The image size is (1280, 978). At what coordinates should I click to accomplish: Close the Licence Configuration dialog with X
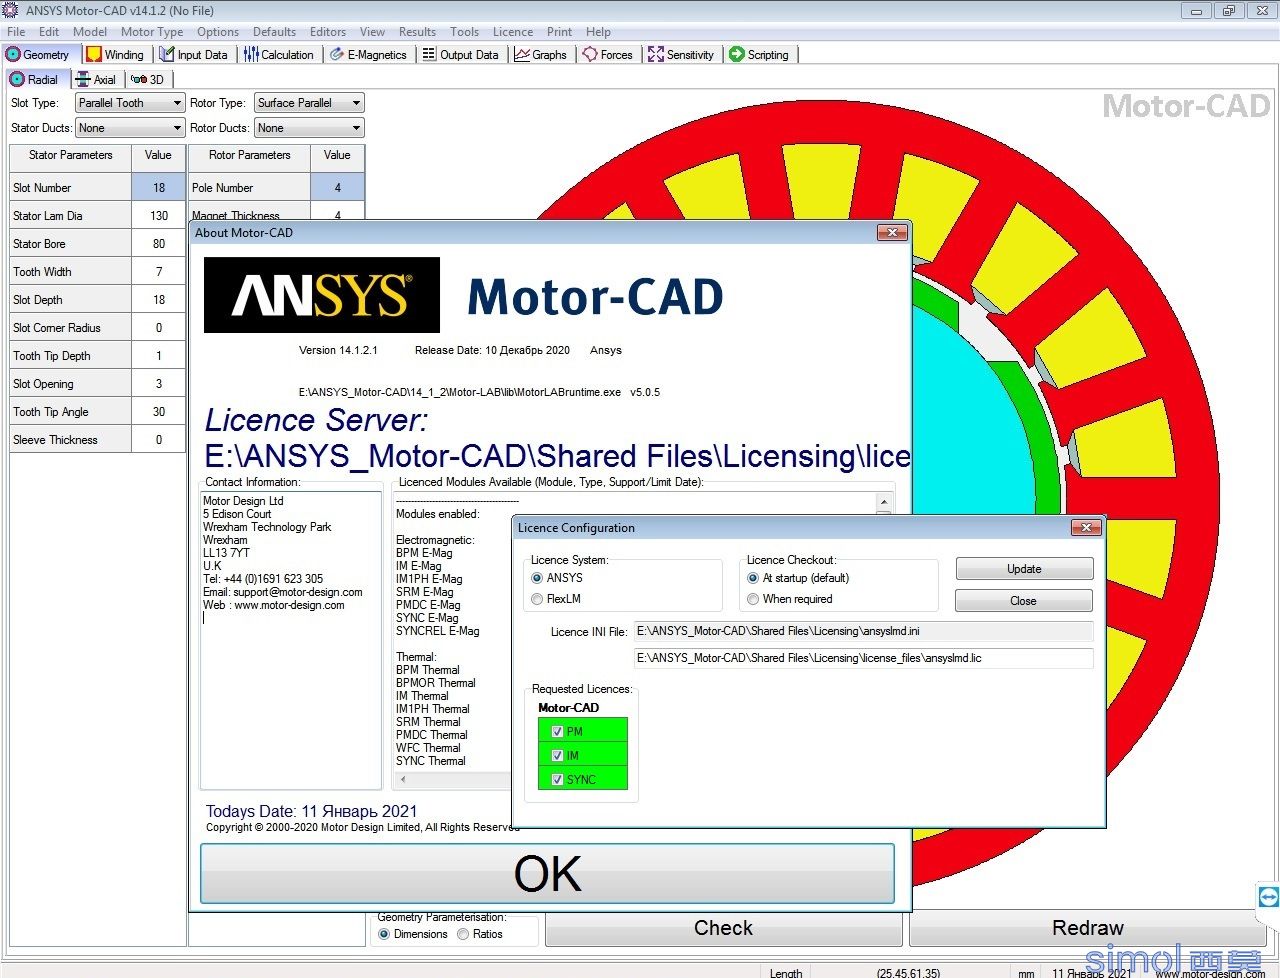tap(1085, 527)
